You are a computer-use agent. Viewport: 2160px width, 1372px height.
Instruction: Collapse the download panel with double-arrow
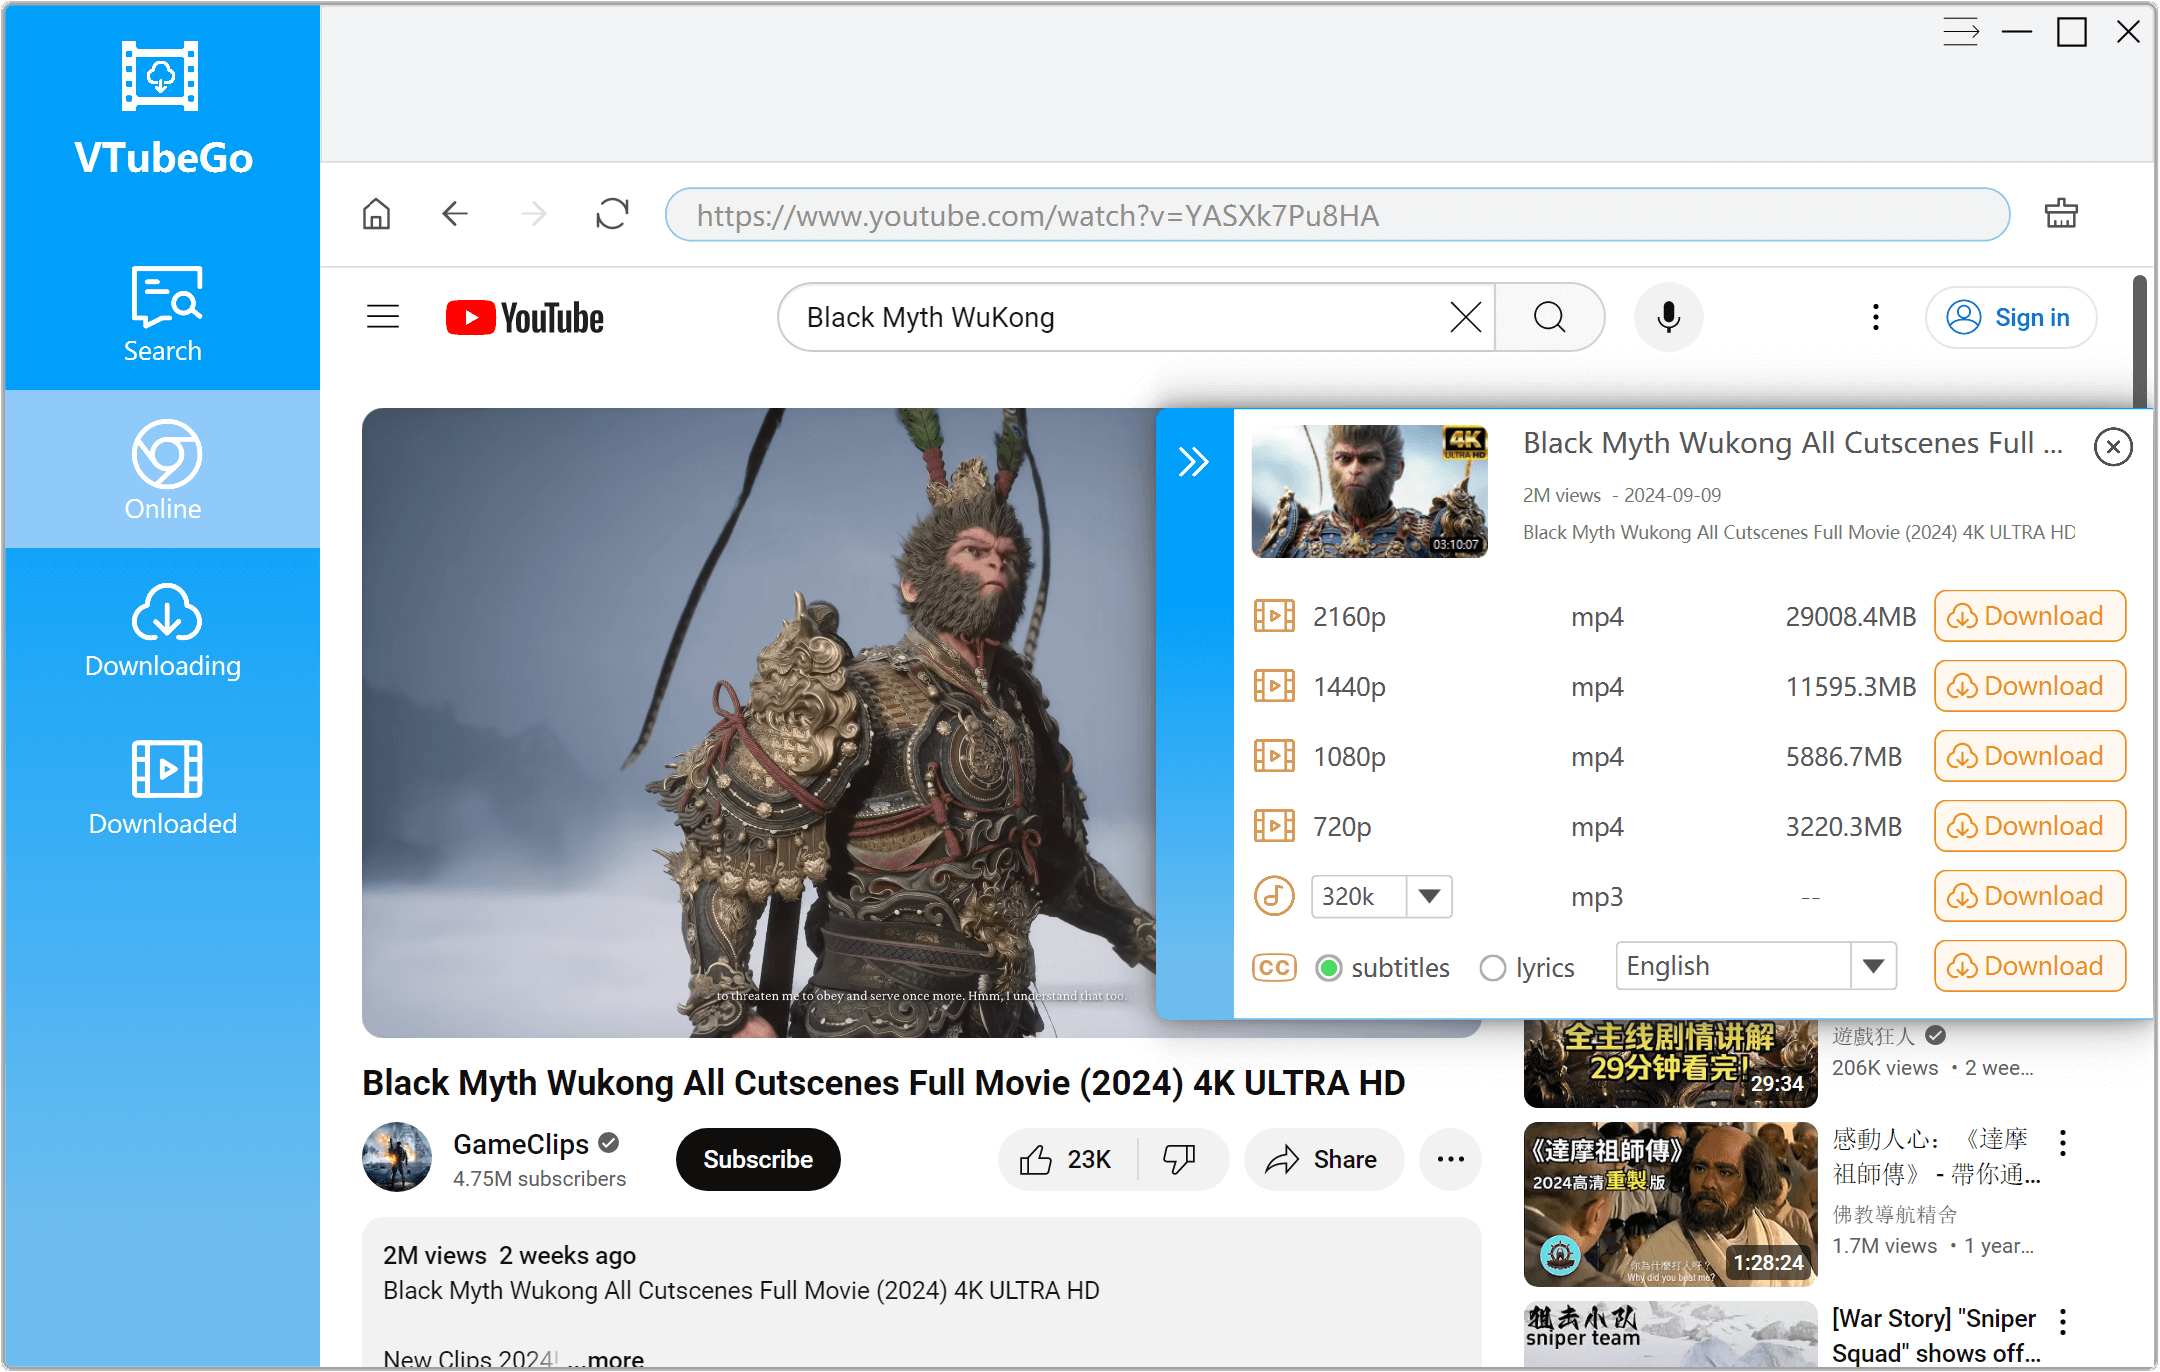point(1195,461)
